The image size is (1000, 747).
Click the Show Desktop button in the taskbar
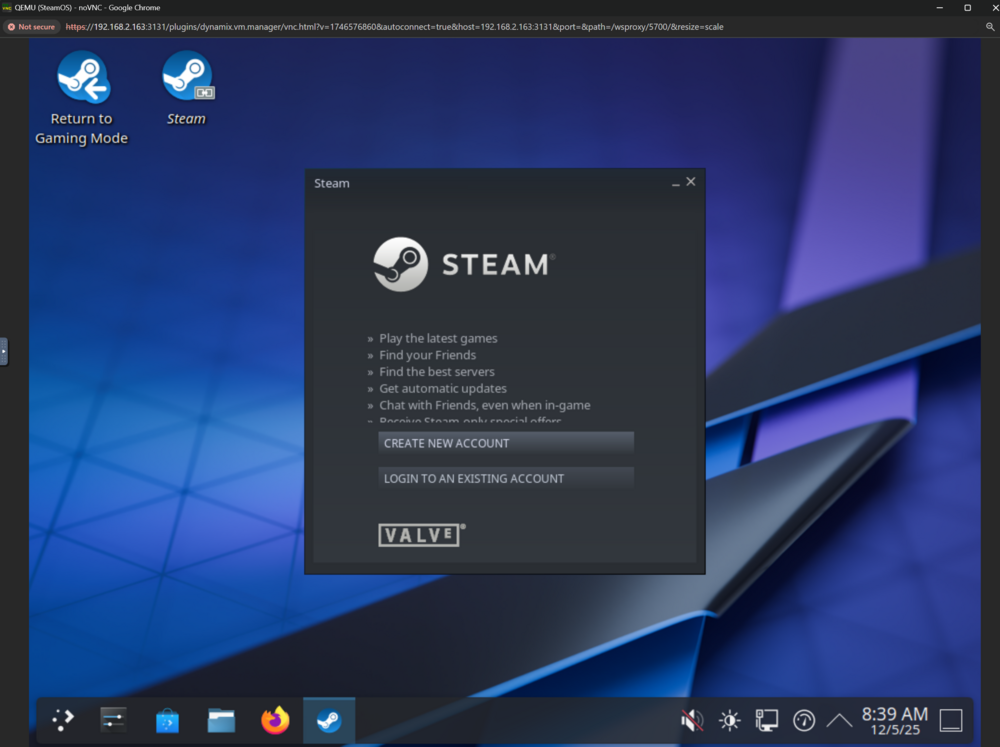(x=950, y=720)
